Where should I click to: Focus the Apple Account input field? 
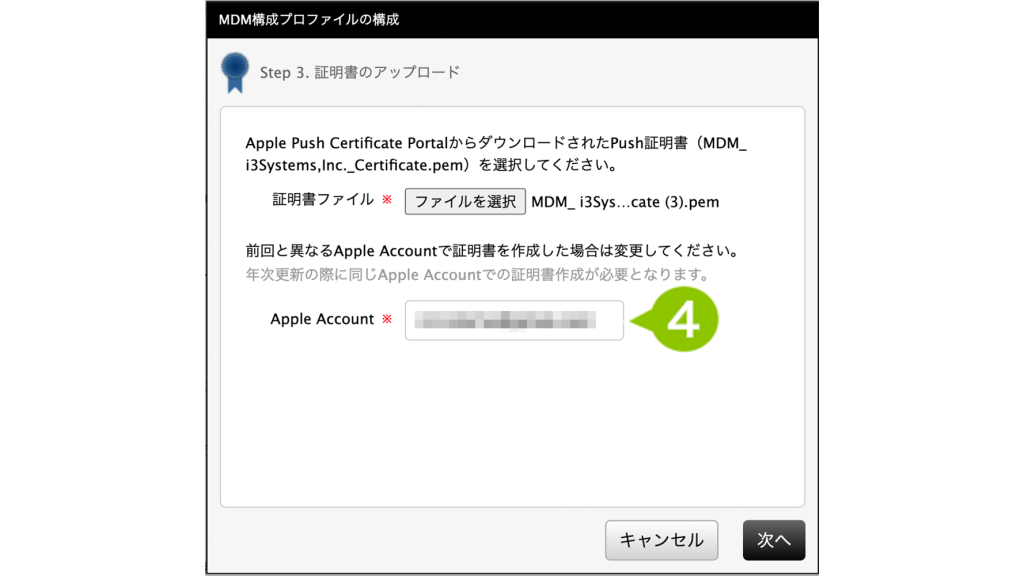[x=514, y=320]
